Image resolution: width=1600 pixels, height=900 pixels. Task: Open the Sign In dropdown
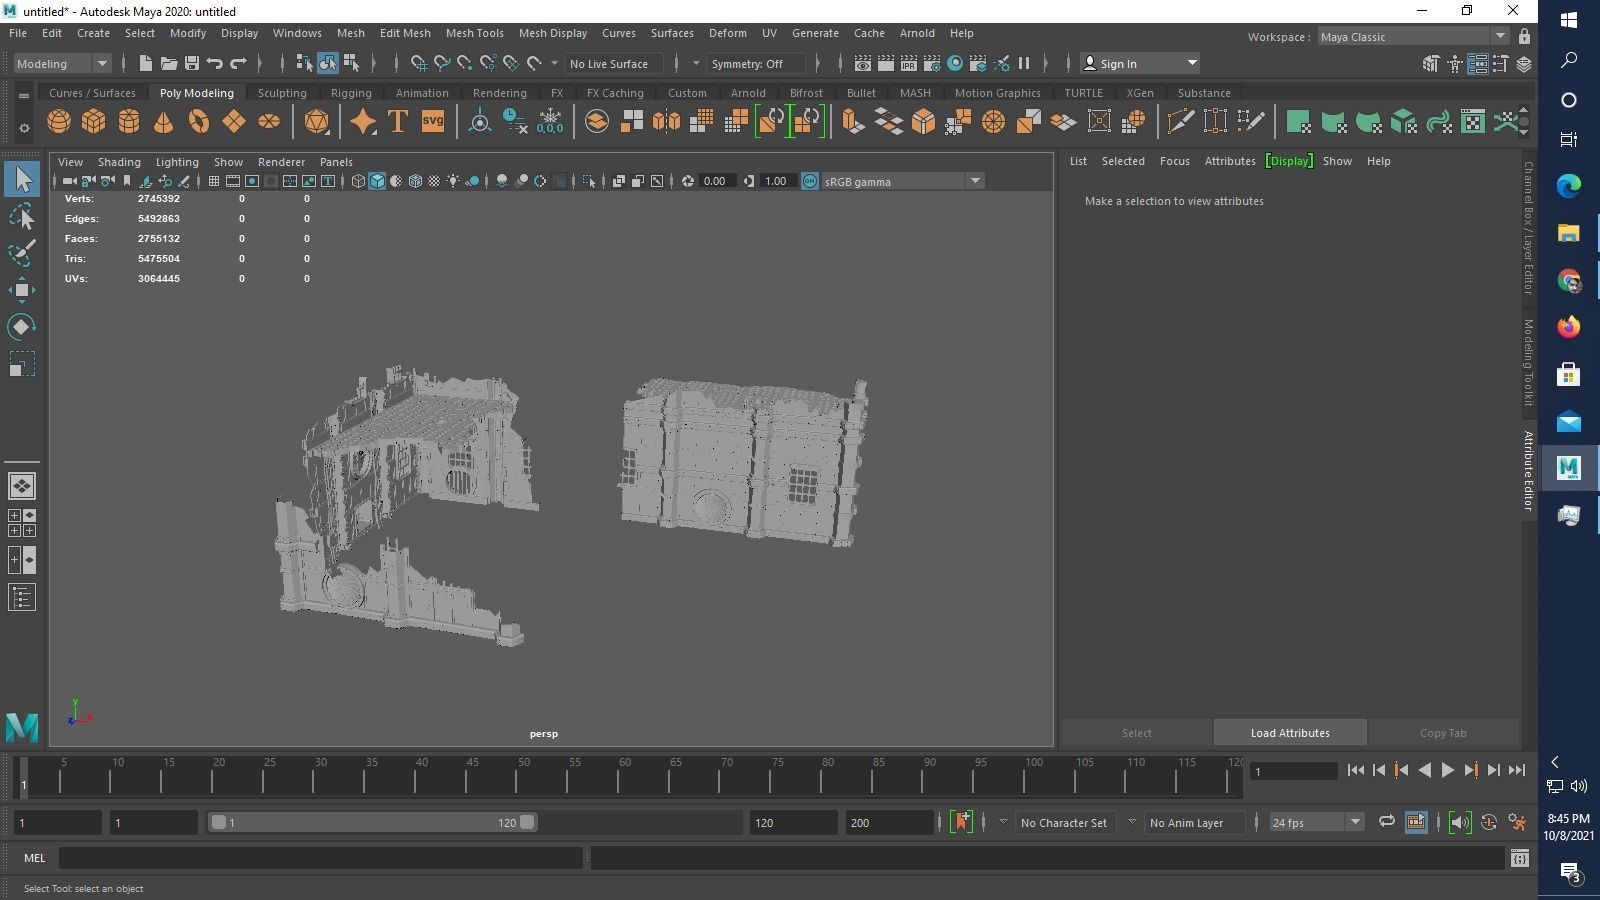1140,63
